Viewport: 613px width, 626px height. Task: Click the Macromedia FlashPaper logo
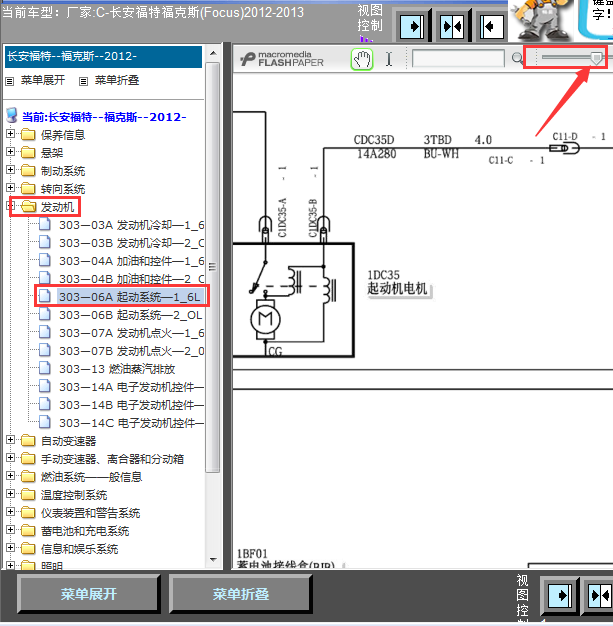click(x=282, y=59)
